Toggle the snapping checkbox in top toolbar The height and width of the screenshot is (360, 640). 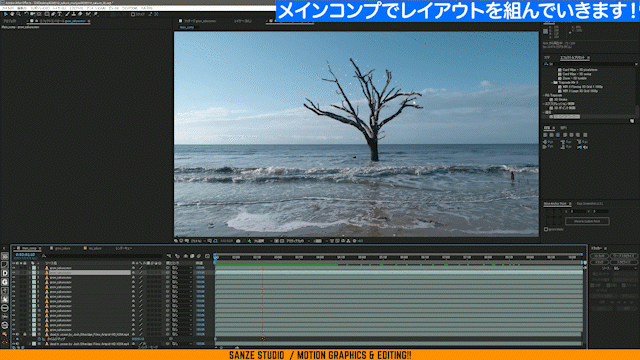pos(133,14)
